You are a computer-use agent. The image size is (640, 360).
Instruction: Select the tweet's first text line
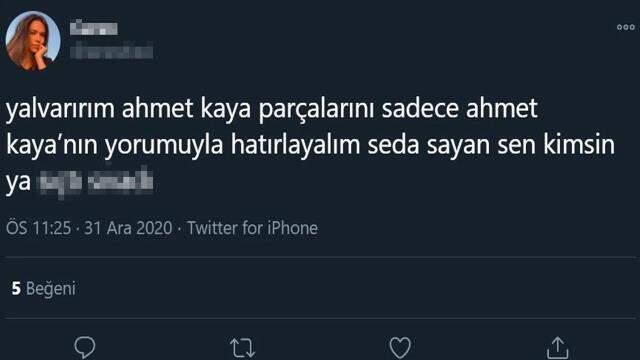pyautogui.click(x=271, y=109)
